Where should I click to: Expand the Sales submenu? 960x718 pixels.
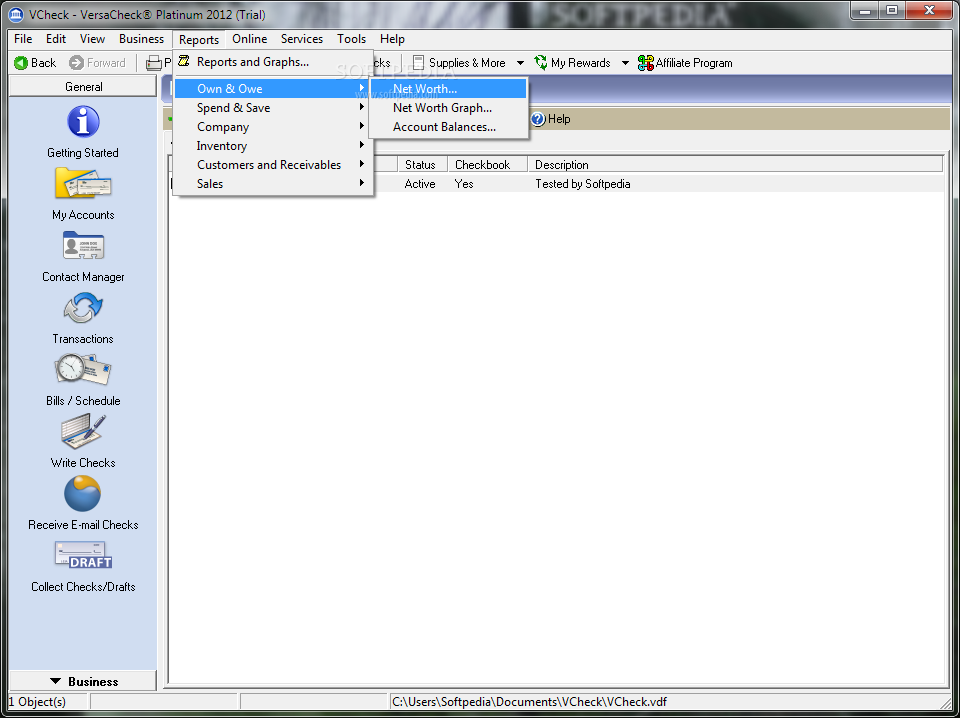pos(274,184)
